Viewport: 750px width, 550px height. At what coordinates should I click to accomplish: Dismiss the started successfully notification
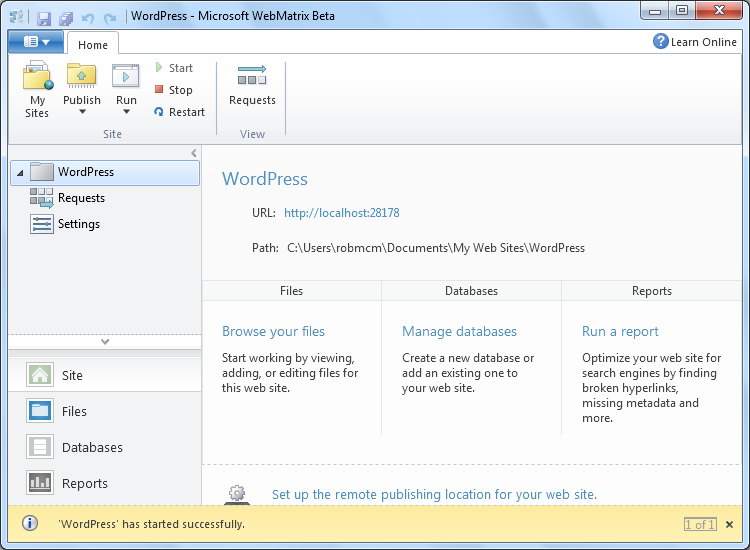point(729,524)
